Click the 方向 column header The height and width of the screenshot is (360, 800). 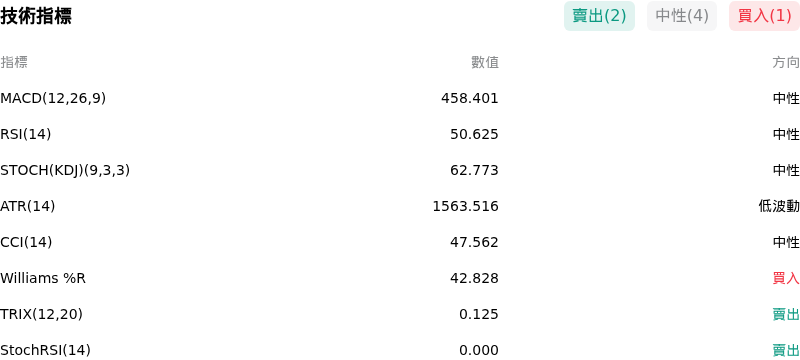tap(786, 62)
